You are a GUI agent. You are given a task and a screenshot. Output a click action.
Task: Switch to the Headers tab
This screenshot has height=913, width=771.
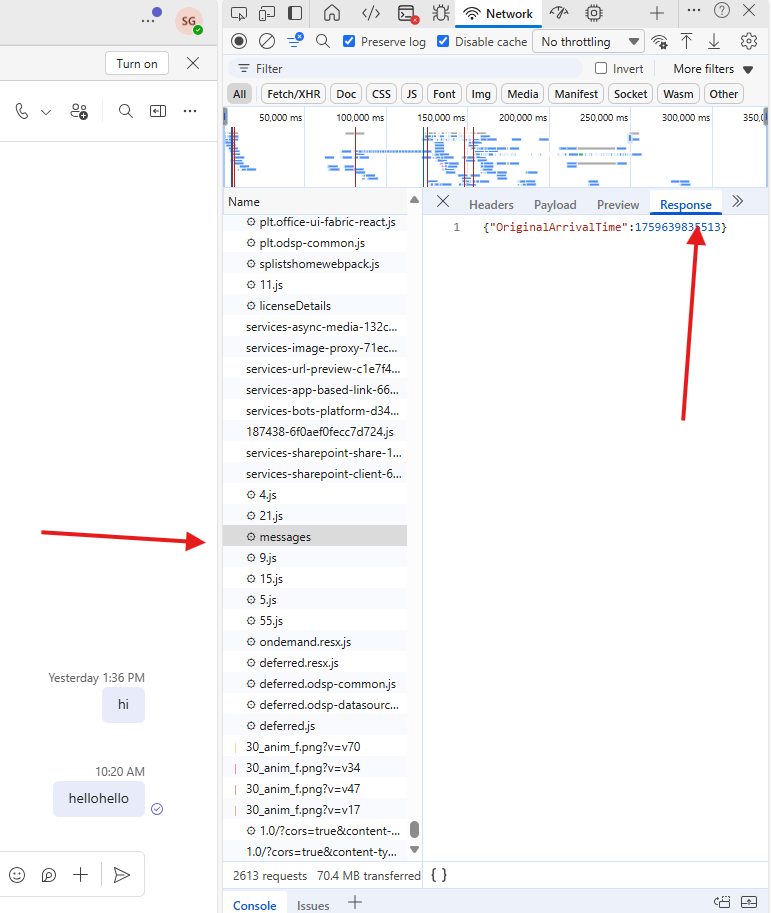491,205
